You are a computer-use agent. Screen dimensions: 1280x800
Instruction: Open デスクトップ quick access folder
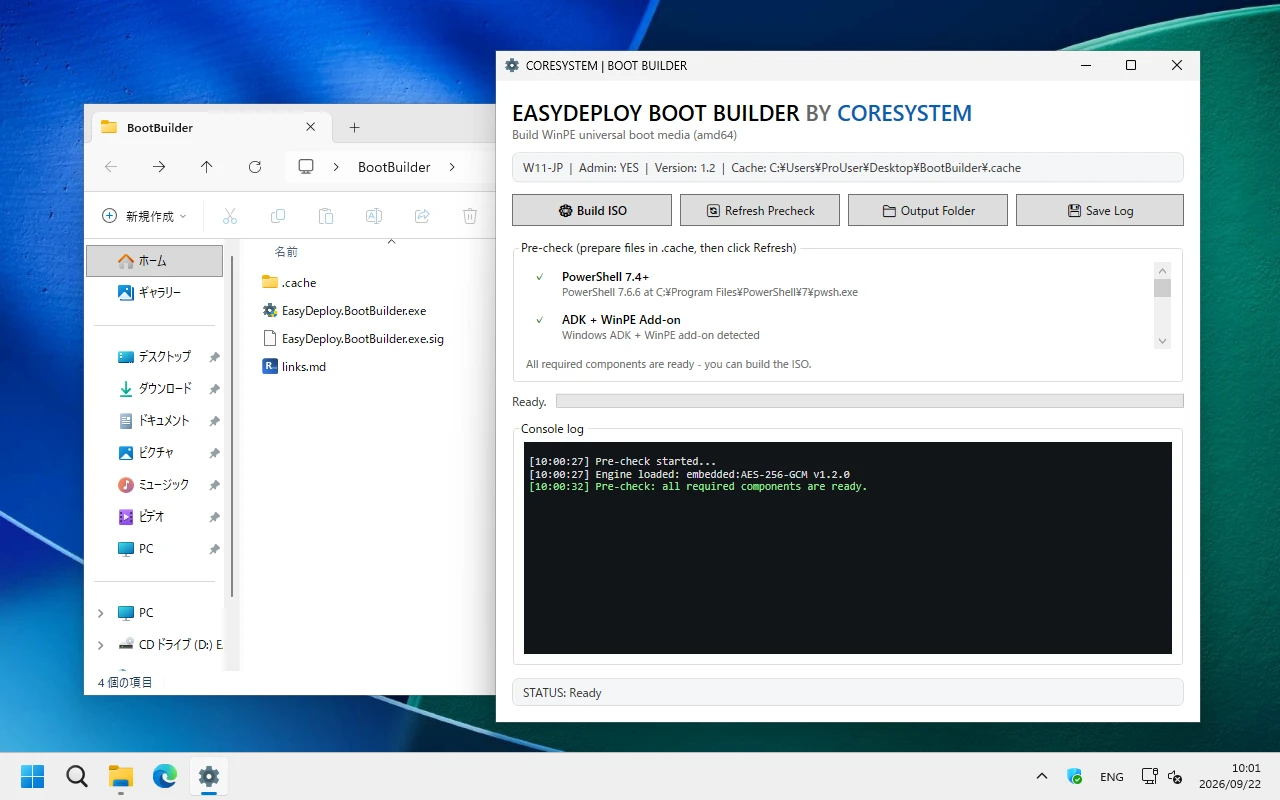[x=155, y=357]
